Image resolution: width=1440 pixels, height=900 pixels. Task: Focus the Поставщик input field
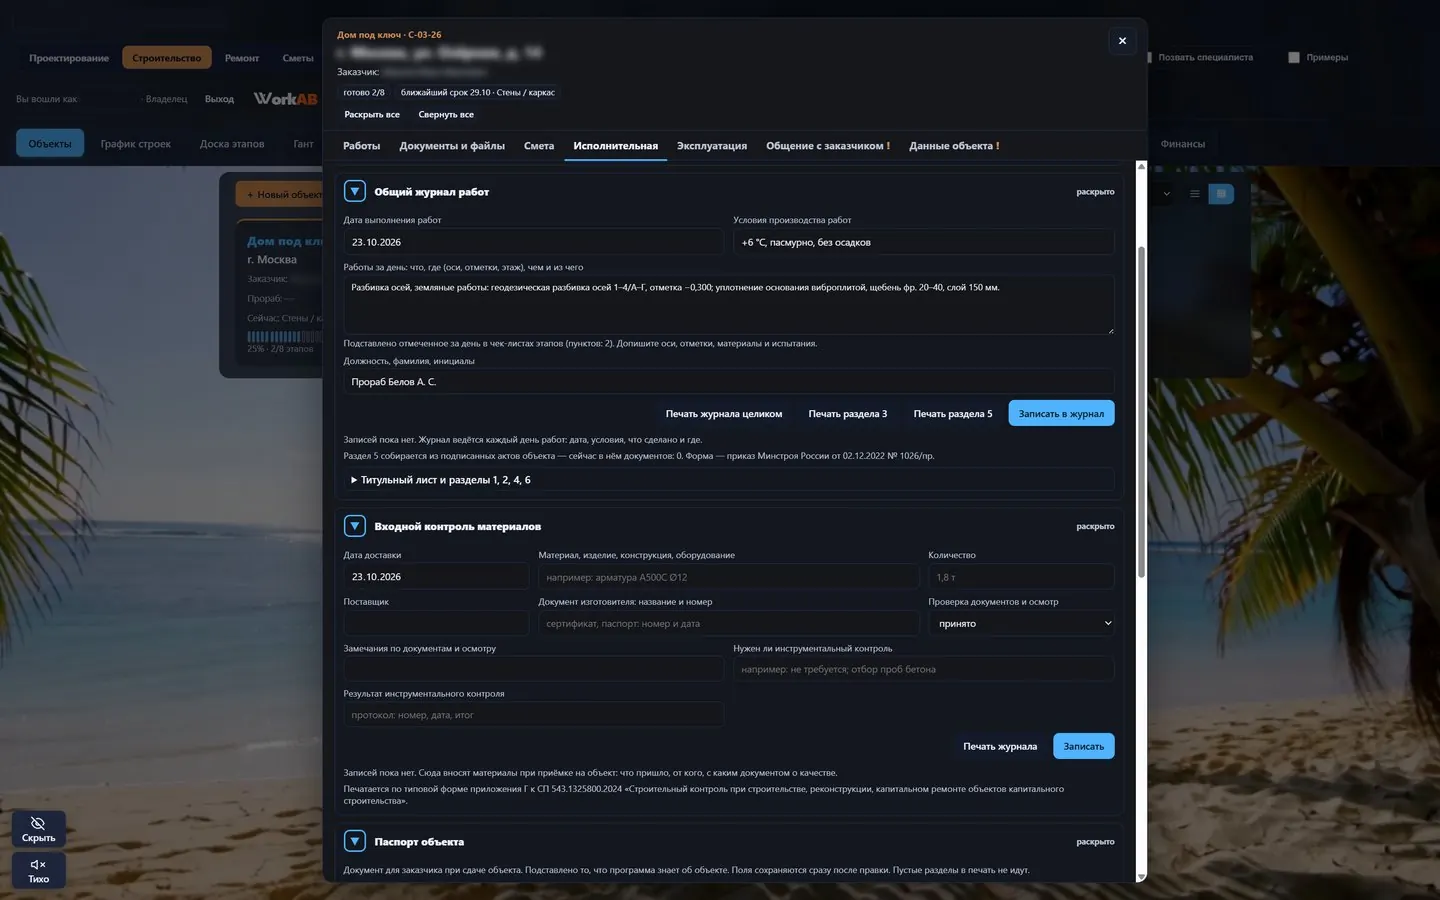pos(436,623)
